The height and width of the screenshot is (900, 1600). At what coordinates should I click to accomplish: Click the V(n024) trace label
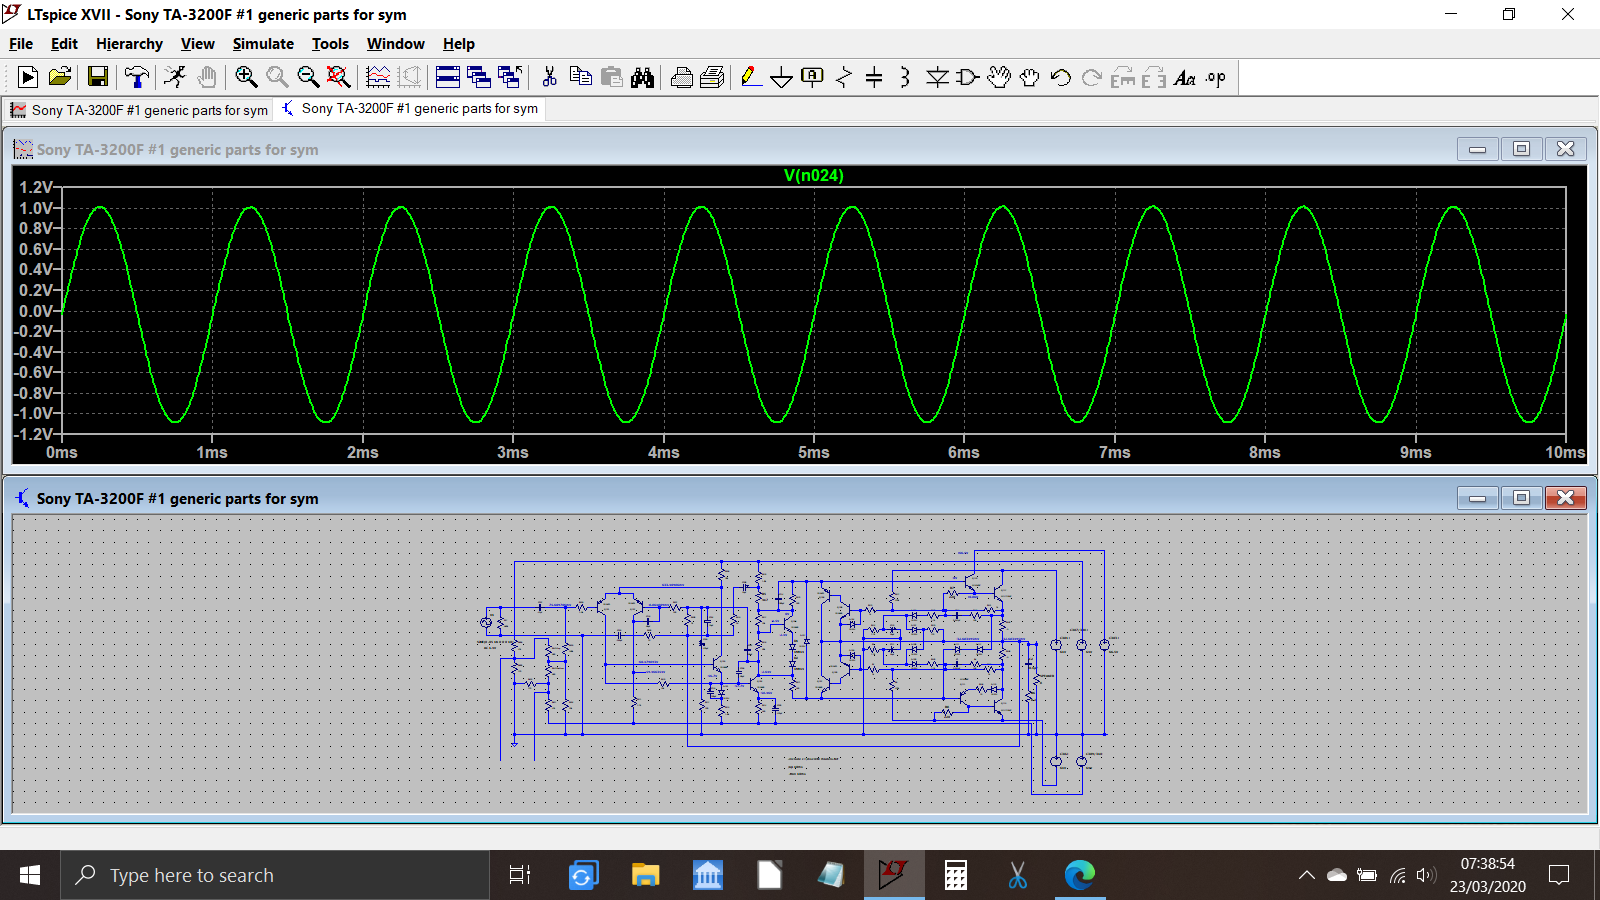813,175
